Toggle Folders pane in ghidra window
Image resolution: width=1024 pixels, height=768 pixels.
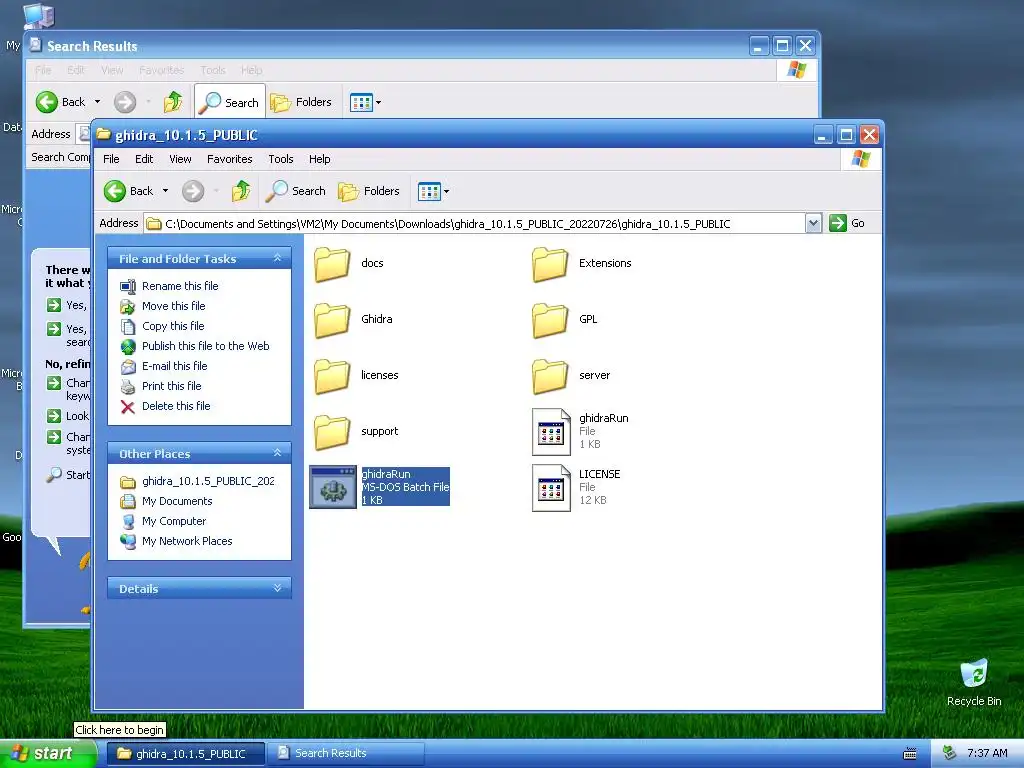click(x=369, y=191)
